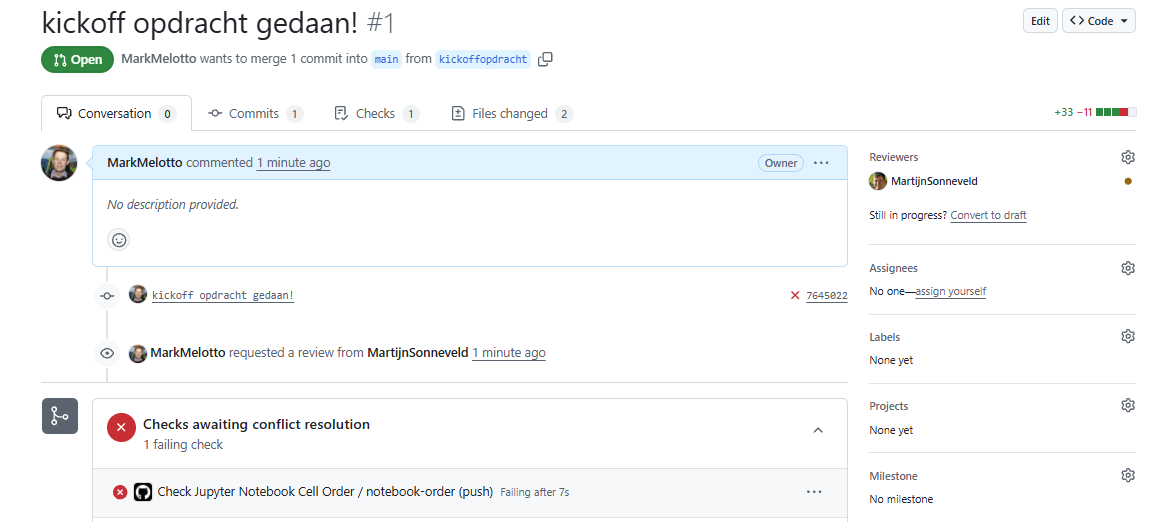Screen dimensions: 1164x522
Task: Click the pull request title 'kickoff opdracht gedaan!'
Action: 200,22
